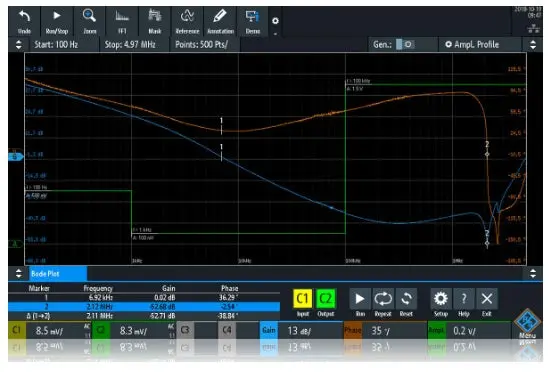Select C2 as Output channel
The width and height of the screenshot is (549, 373).
point(326,299)
